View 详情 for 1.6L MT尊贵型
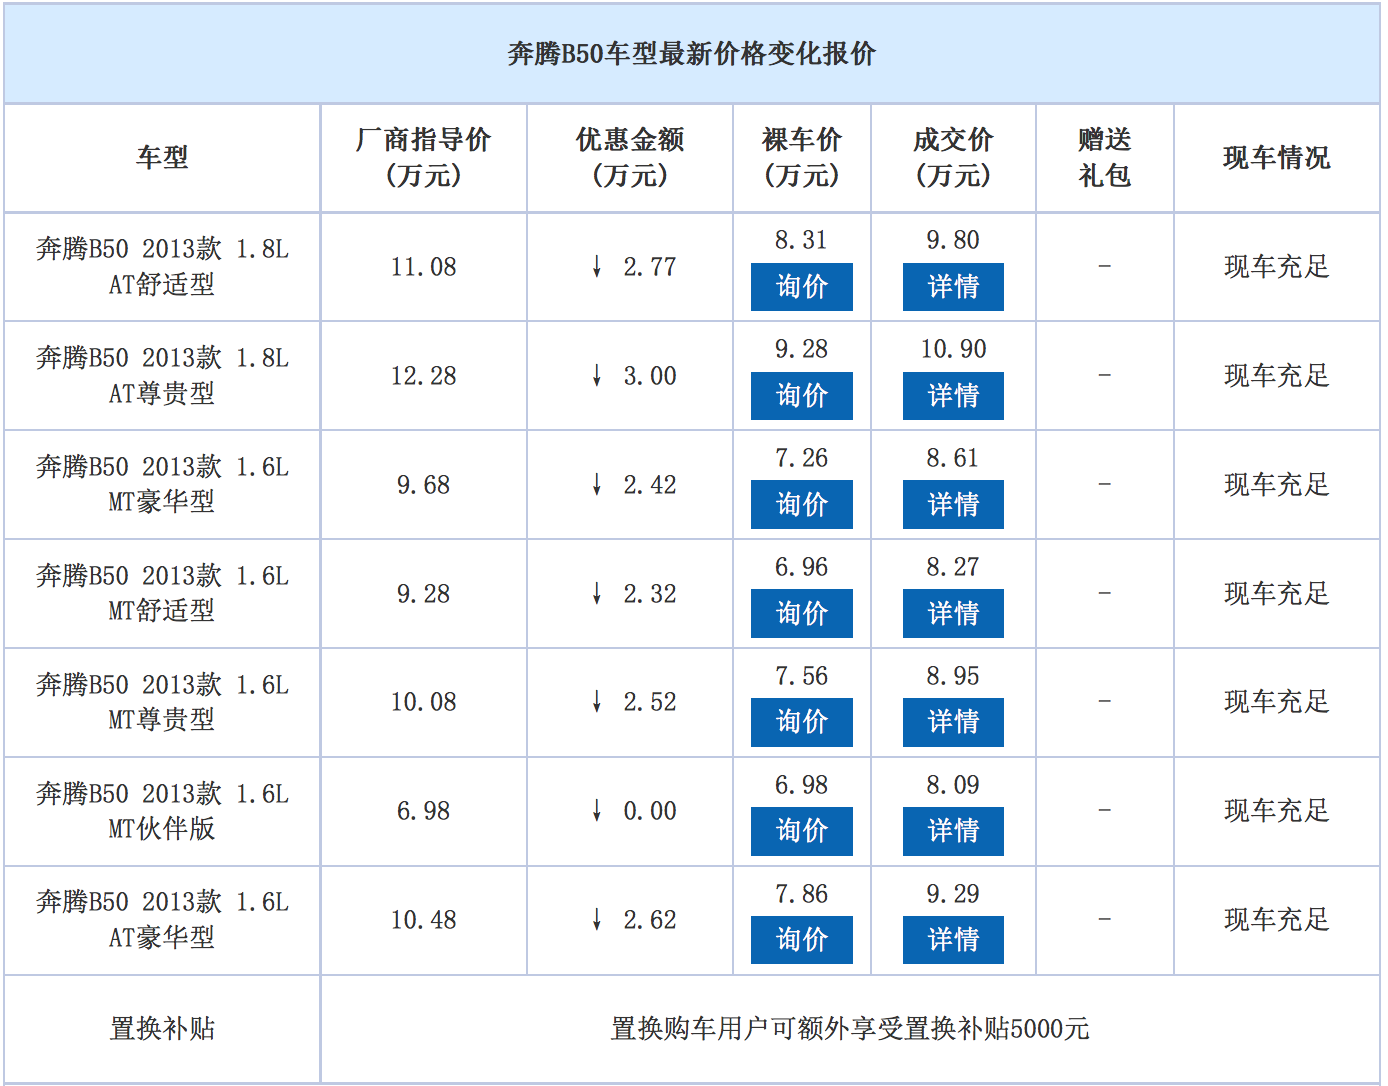The image size is (1388, 1086). click(x=953, y=723)
